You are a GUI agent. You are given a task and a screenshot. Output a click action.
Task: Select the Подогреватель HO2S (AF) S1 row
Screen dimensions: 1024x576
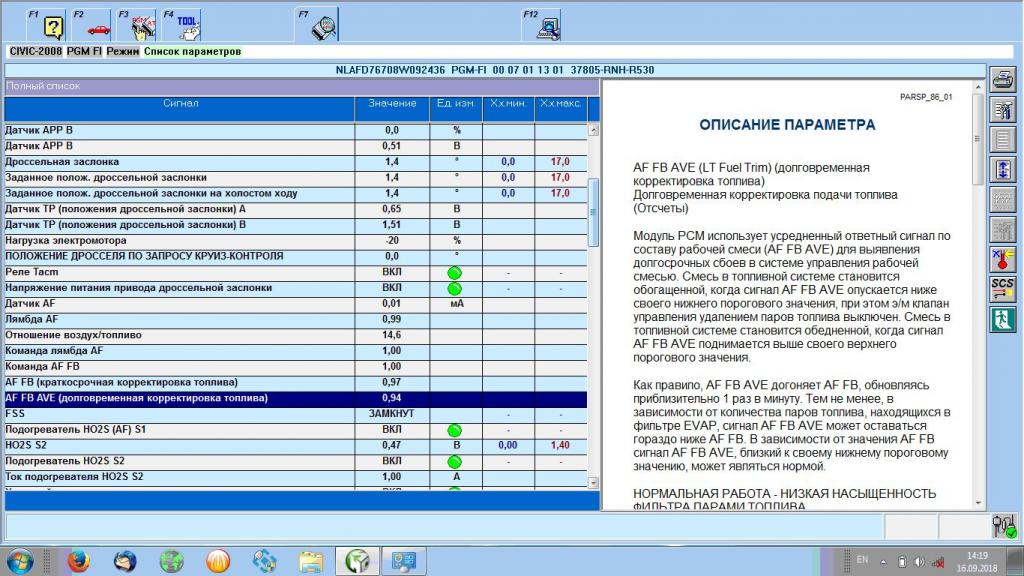coord(296,430)
